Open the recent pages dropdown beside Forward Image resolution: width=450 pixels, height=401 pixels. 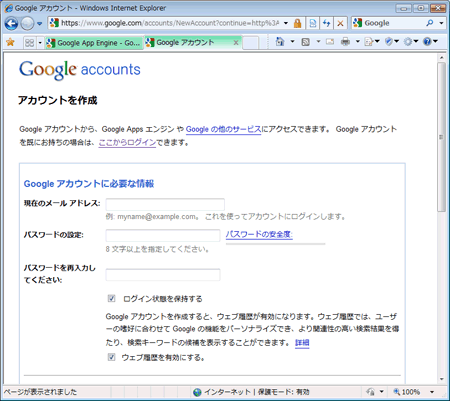click(39, 23)
